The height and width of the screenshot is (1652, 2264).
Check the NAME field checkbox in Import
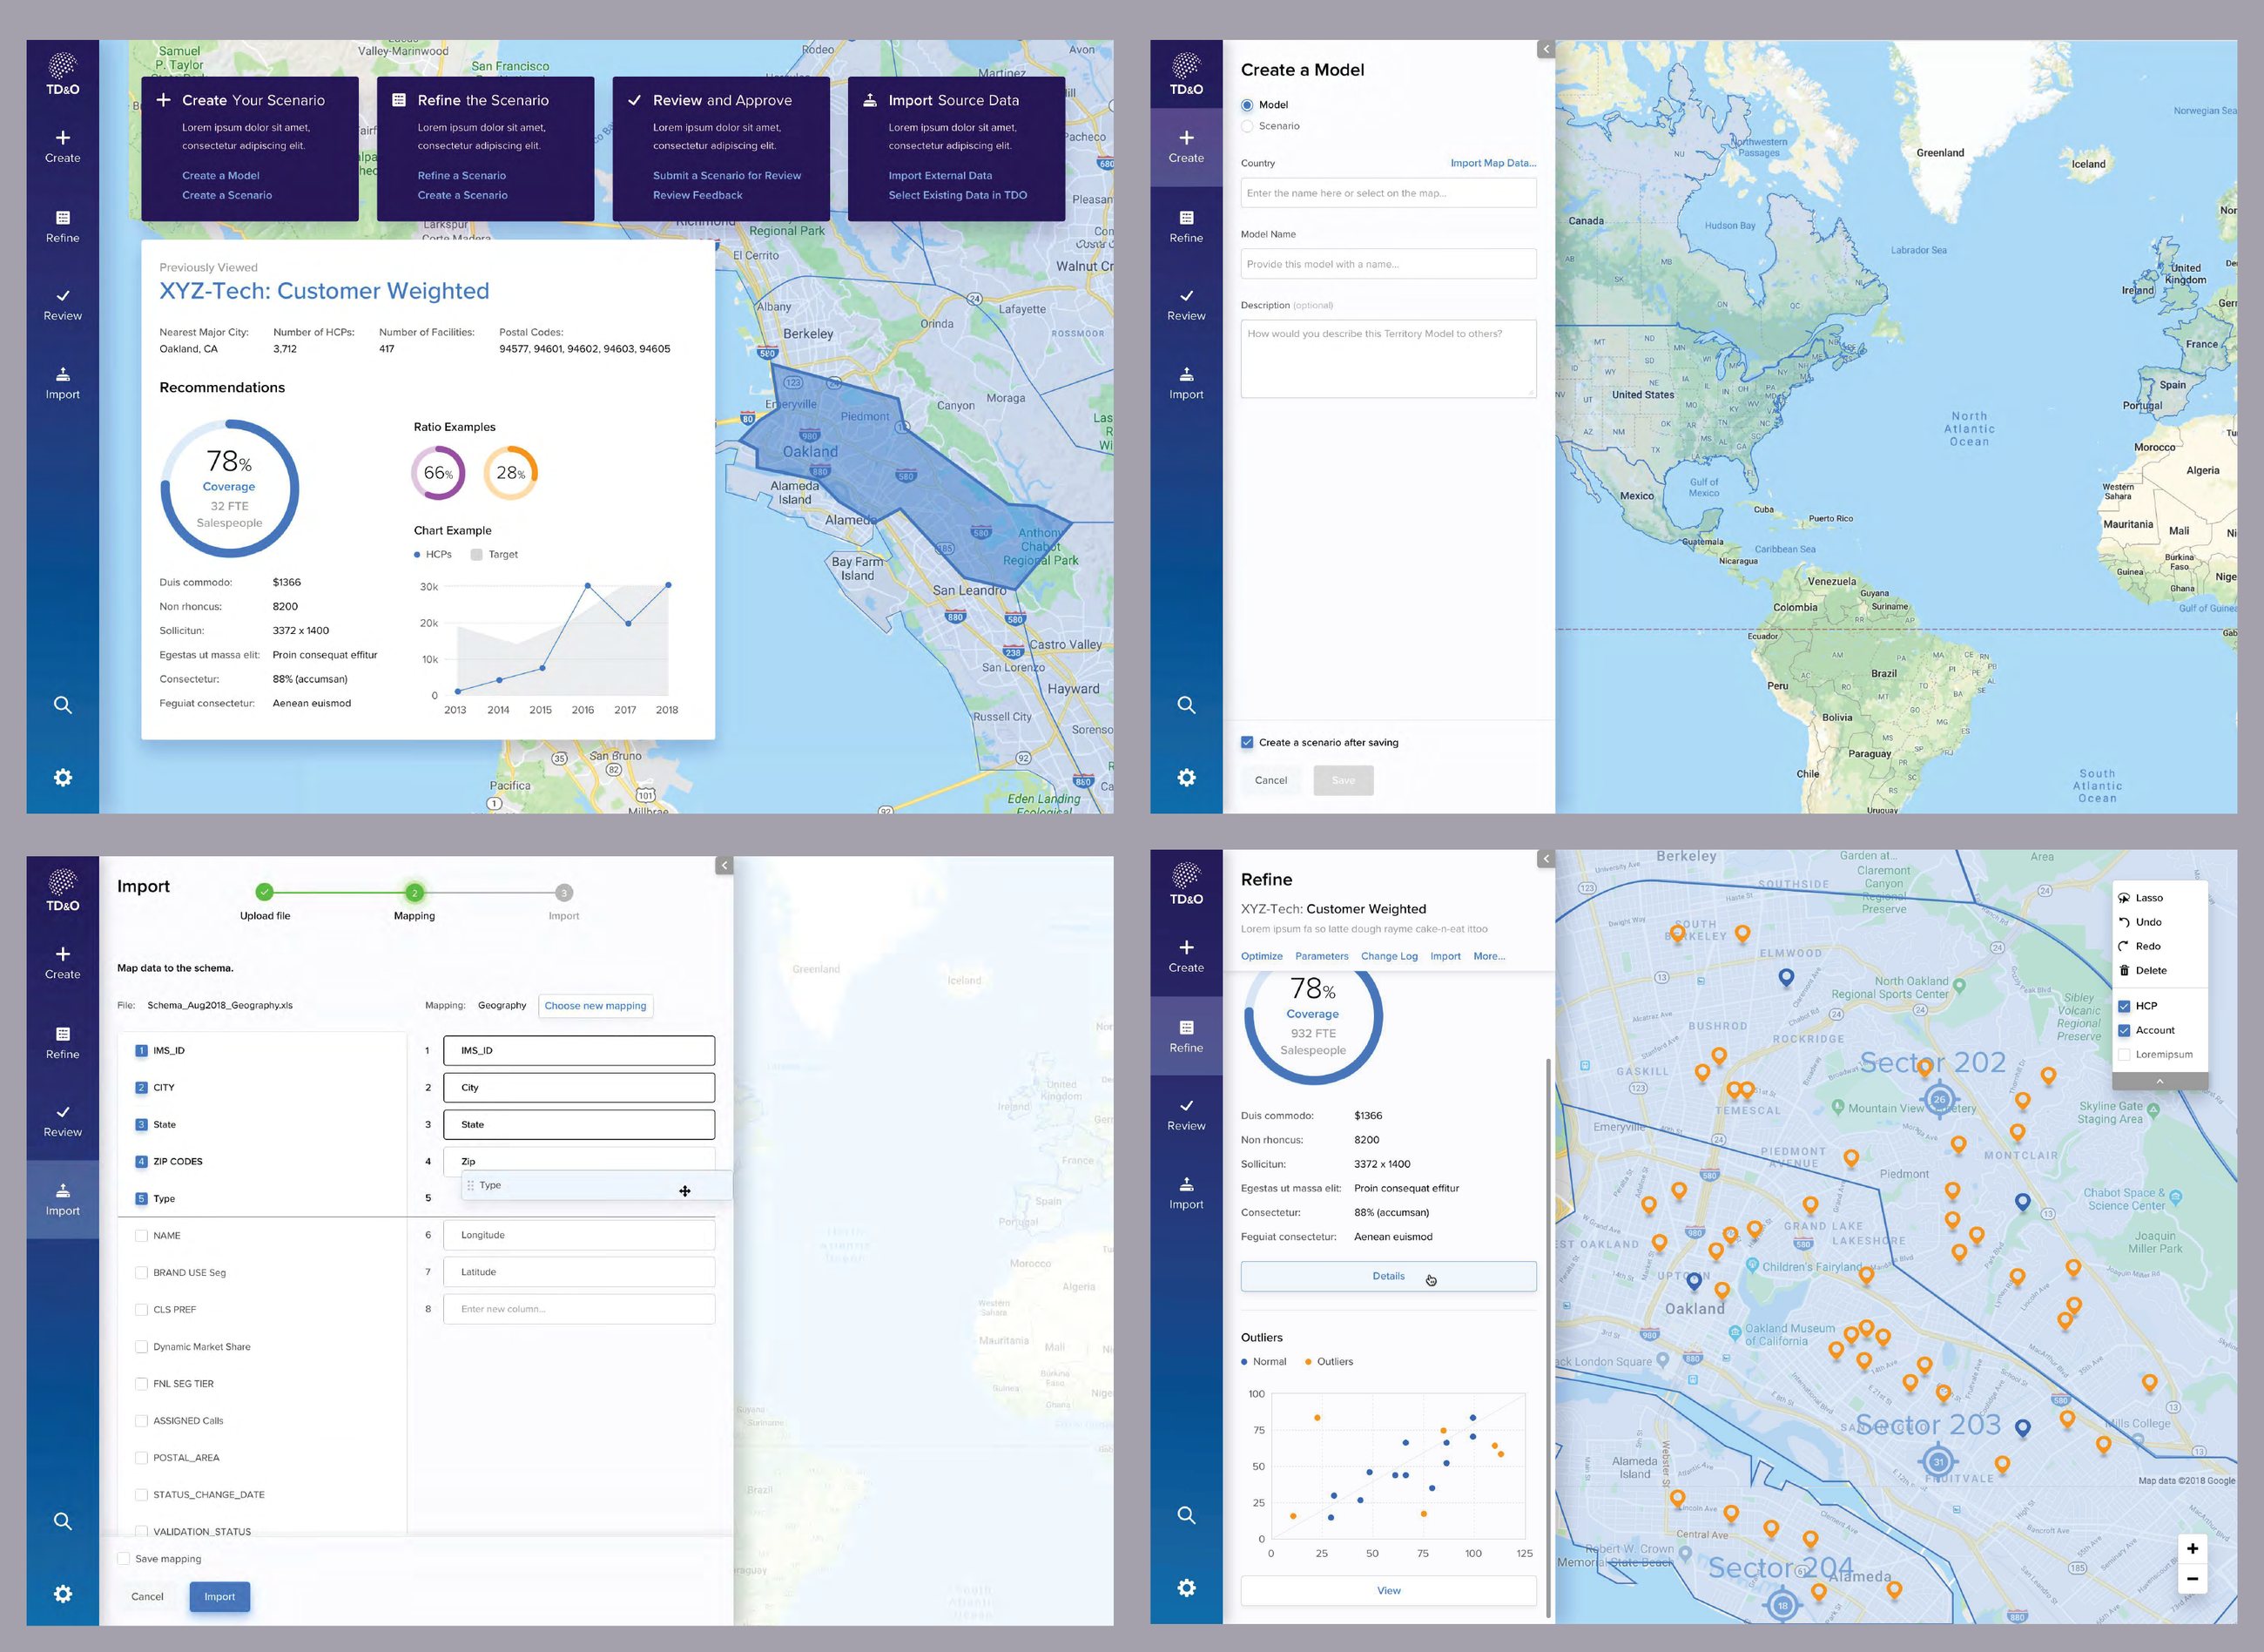pyautogui.click(x=141, y=1235)
